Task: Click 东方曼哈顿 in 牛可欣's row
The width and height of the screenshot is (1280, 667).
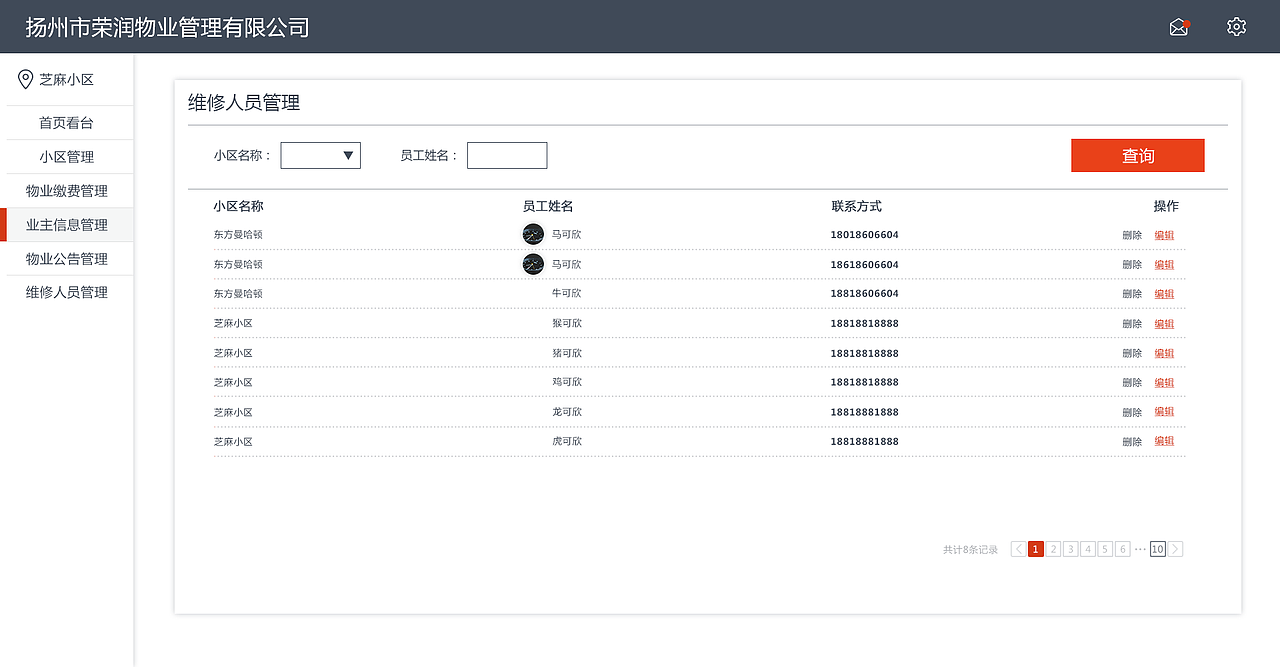Action: coord(238,294)
